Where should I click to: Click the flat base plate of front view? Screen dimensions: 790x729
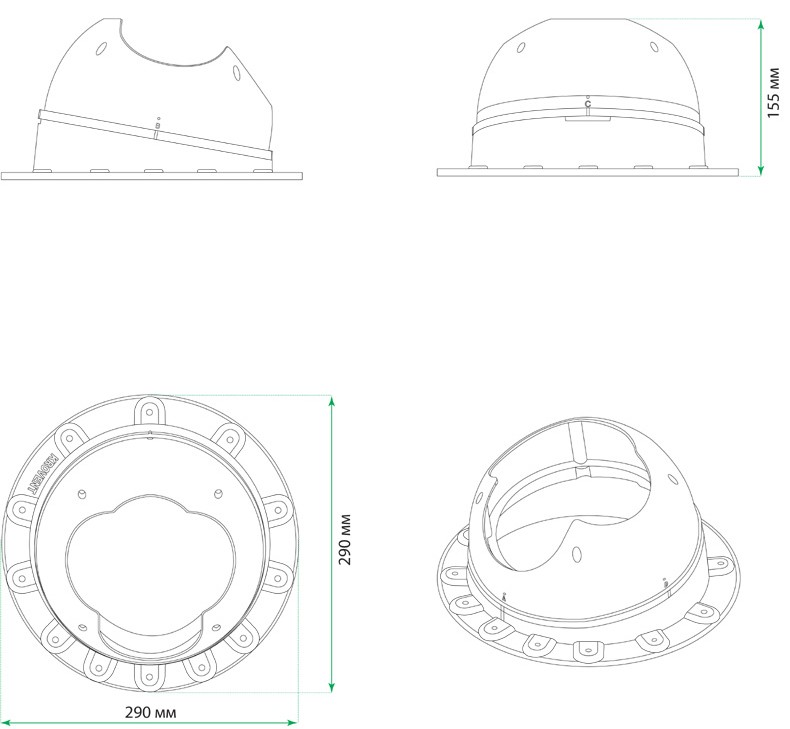(588, 172)
